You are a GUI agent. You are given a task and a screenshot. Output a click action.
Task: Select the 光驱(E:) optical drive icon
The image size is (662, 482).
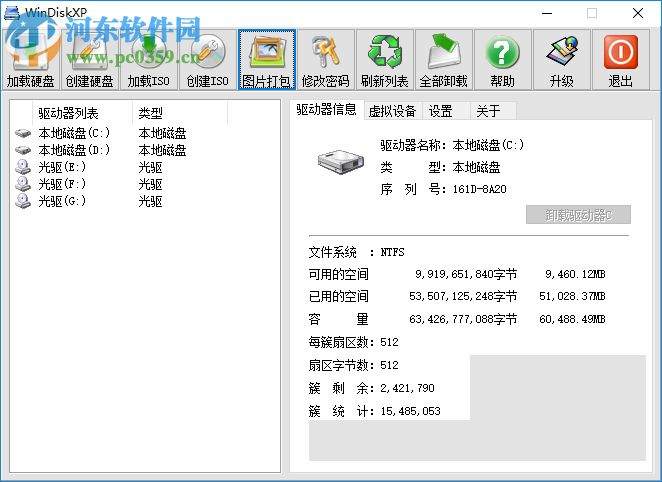[x=23, y=167]
